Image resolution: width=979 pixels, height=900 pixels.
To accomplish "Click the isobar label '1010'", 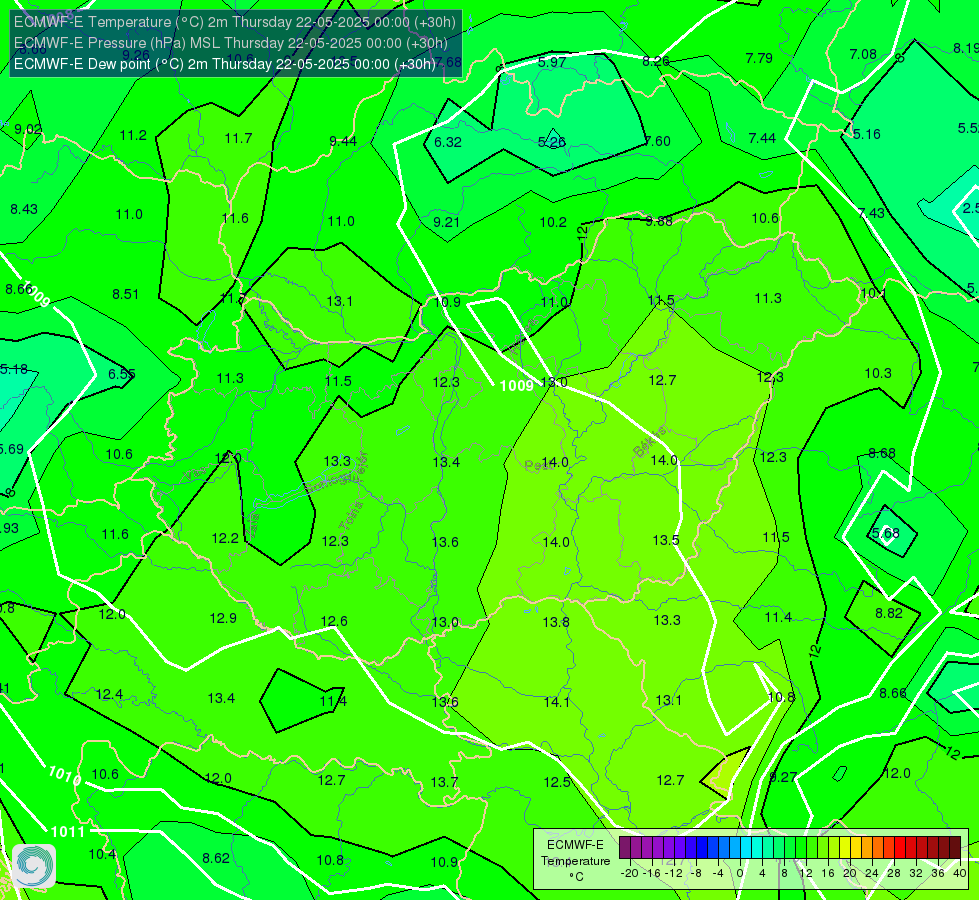I will (x=65, y=776).
